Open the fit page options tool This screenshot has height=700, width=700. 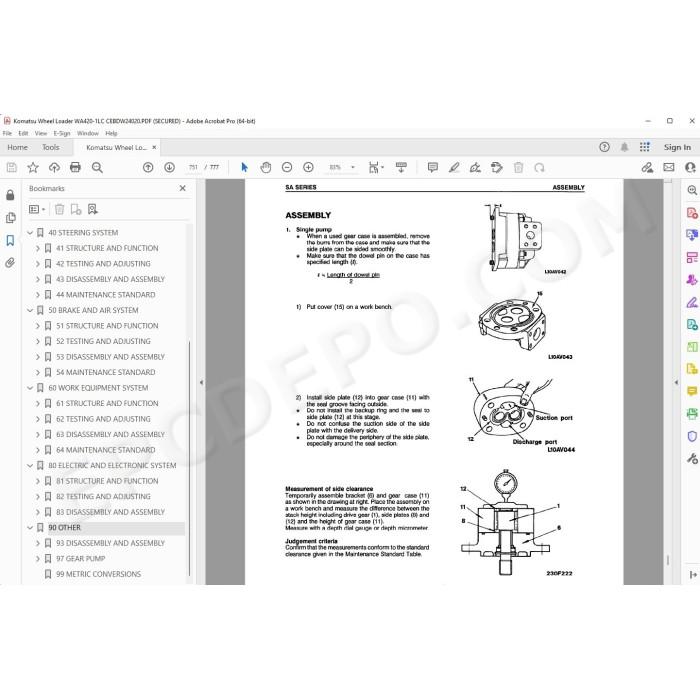tap(376, 167)
